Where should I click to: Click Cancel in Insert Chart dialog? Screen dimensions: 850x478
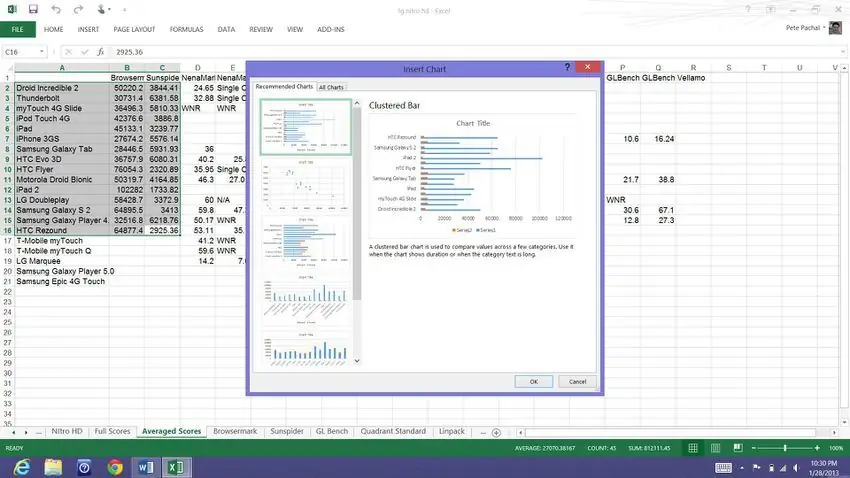click(x=577, y=382)
